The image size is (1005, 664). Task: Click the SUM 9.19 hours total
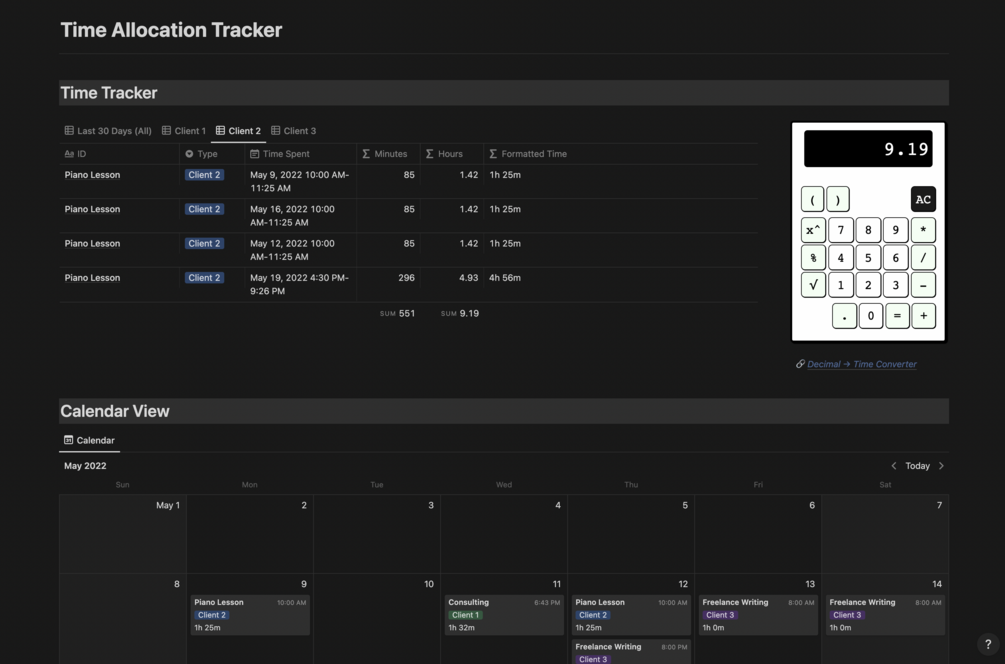click(460, 313)
